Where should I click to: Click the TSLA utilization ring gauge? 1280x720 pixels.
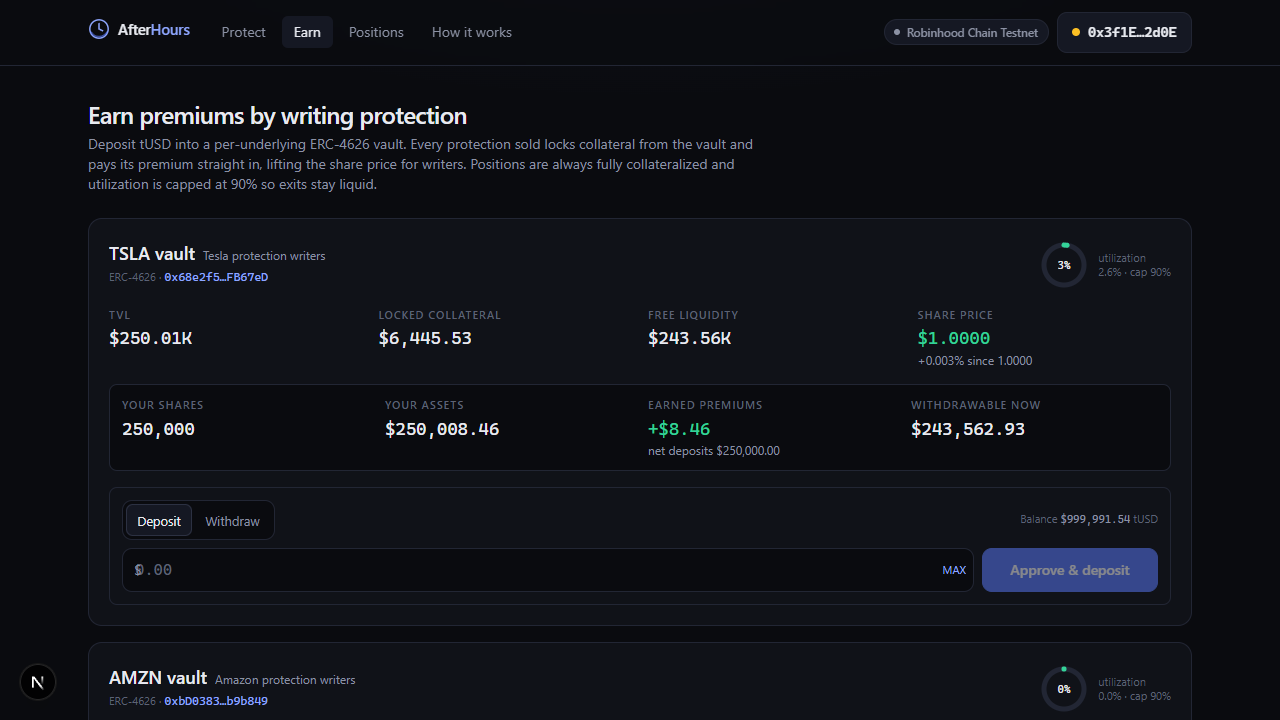1064,265
